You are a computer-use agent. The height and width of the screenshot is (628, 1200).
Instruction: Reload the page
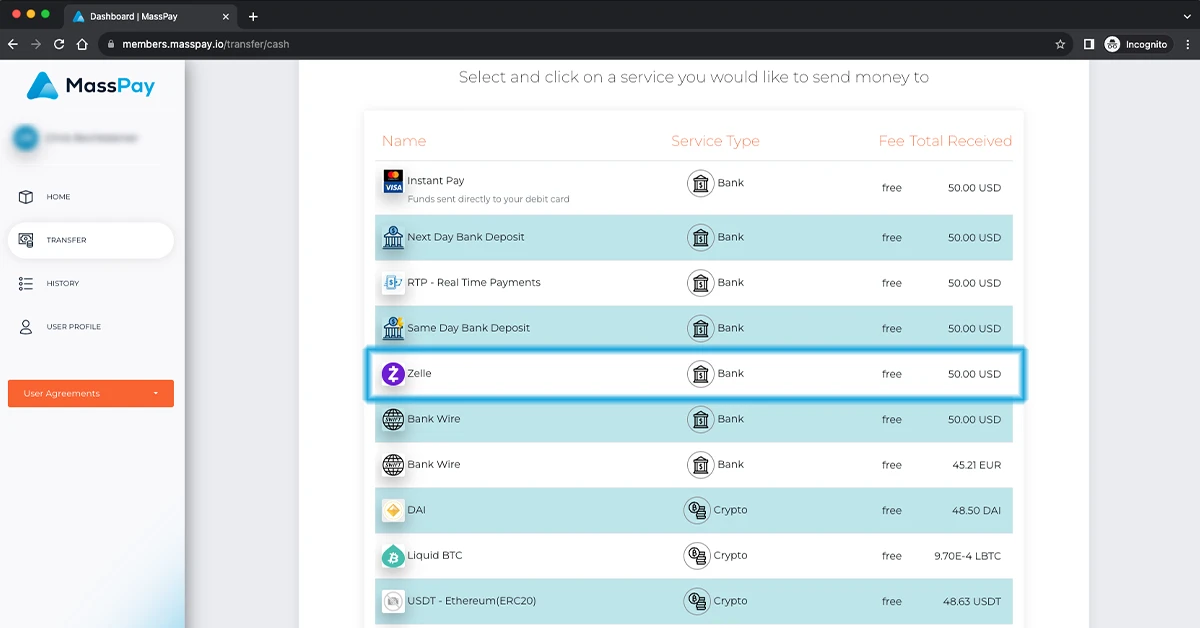tap(59, 44)
